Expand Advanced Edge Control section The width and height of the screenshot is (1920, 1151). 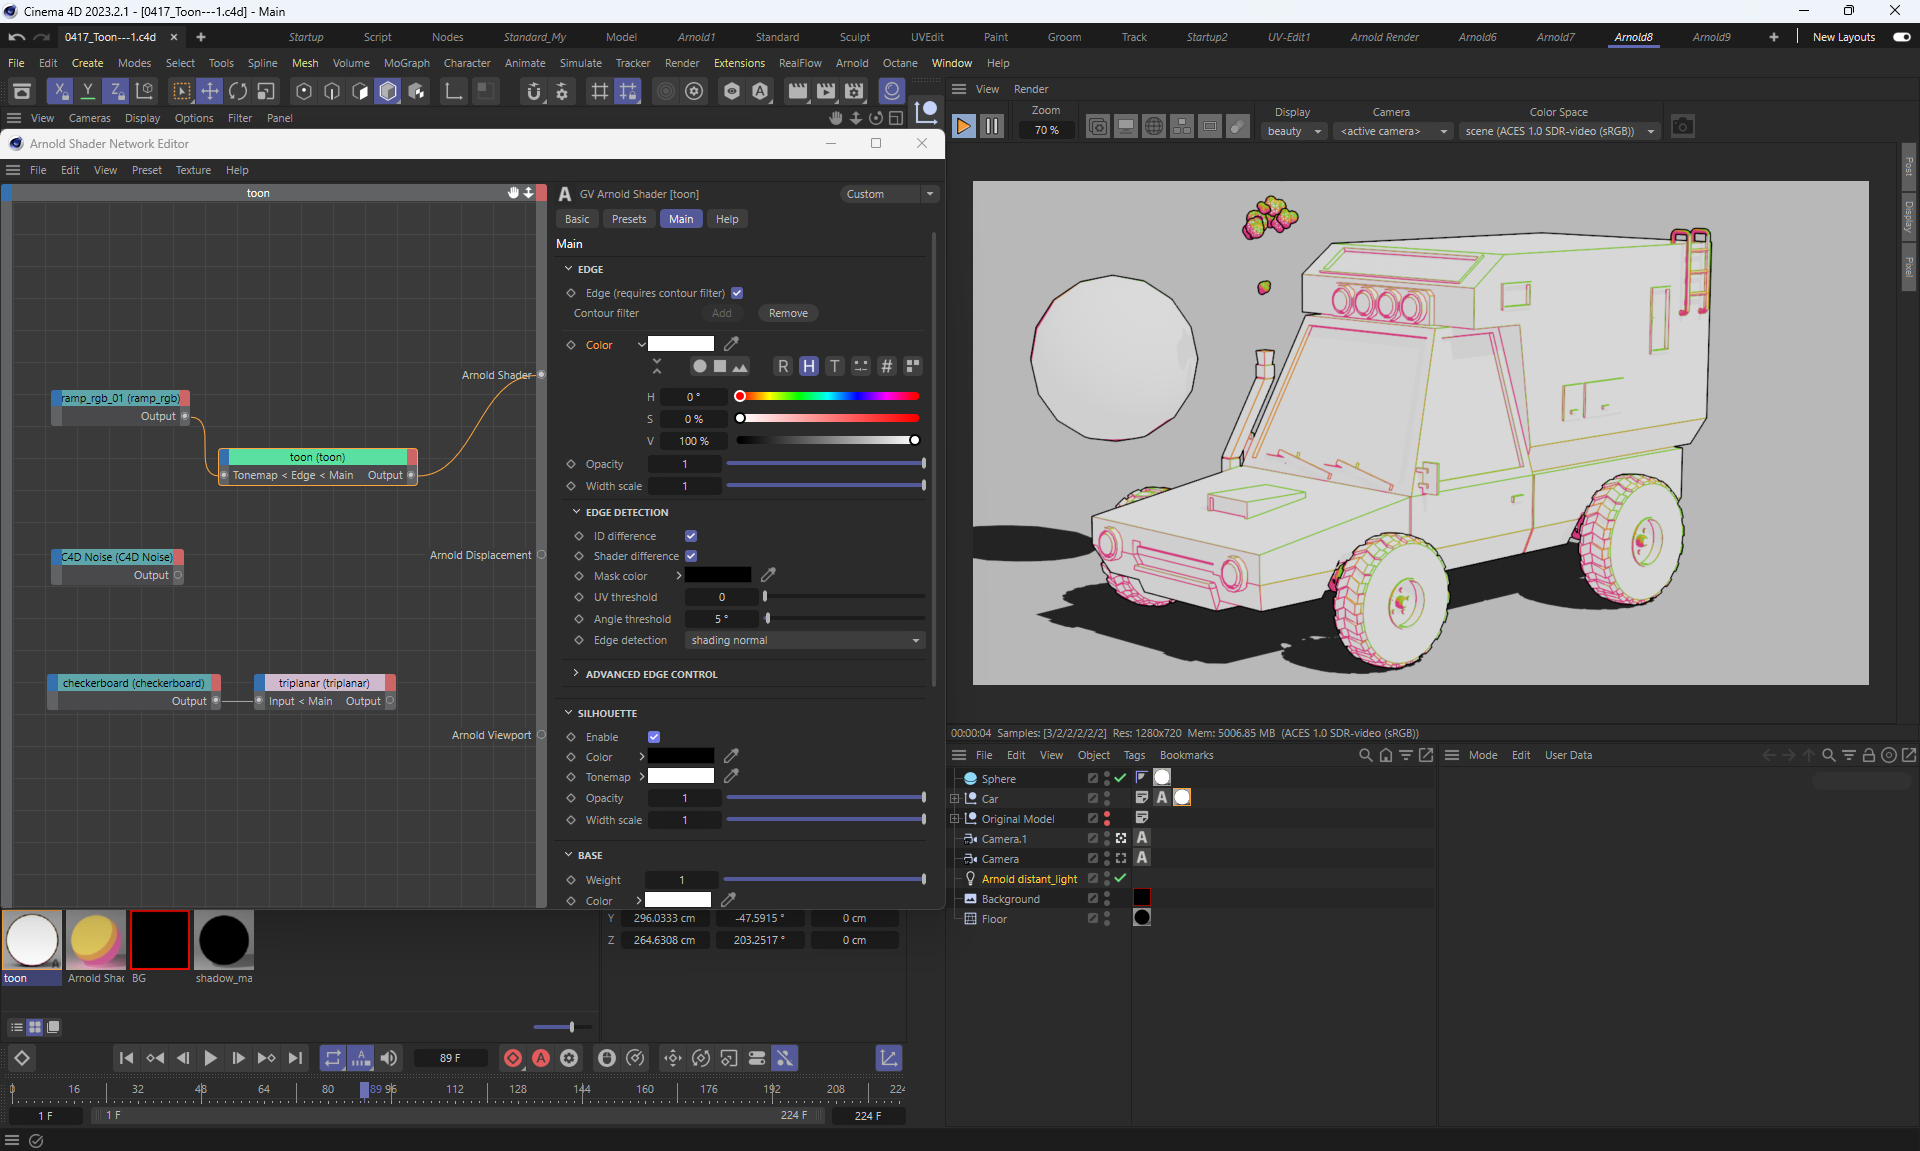click(x=651, y=674)
